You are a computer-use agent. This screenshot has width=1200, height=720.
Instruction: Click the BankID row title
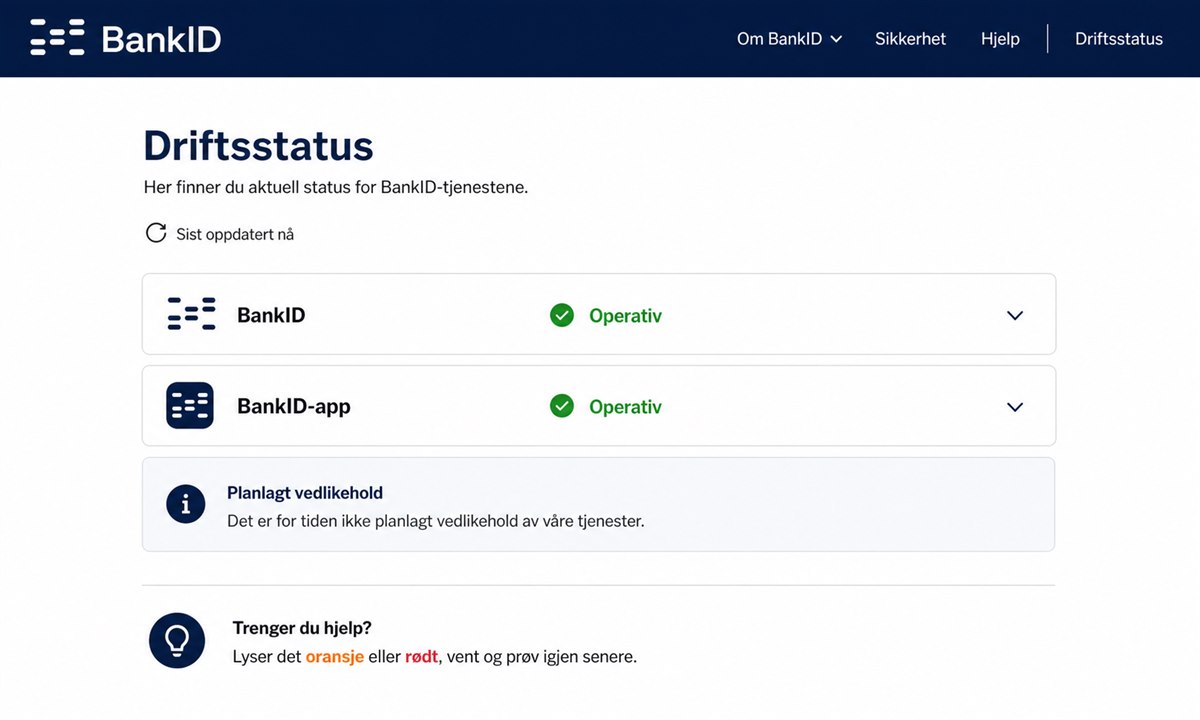point(271,315)
